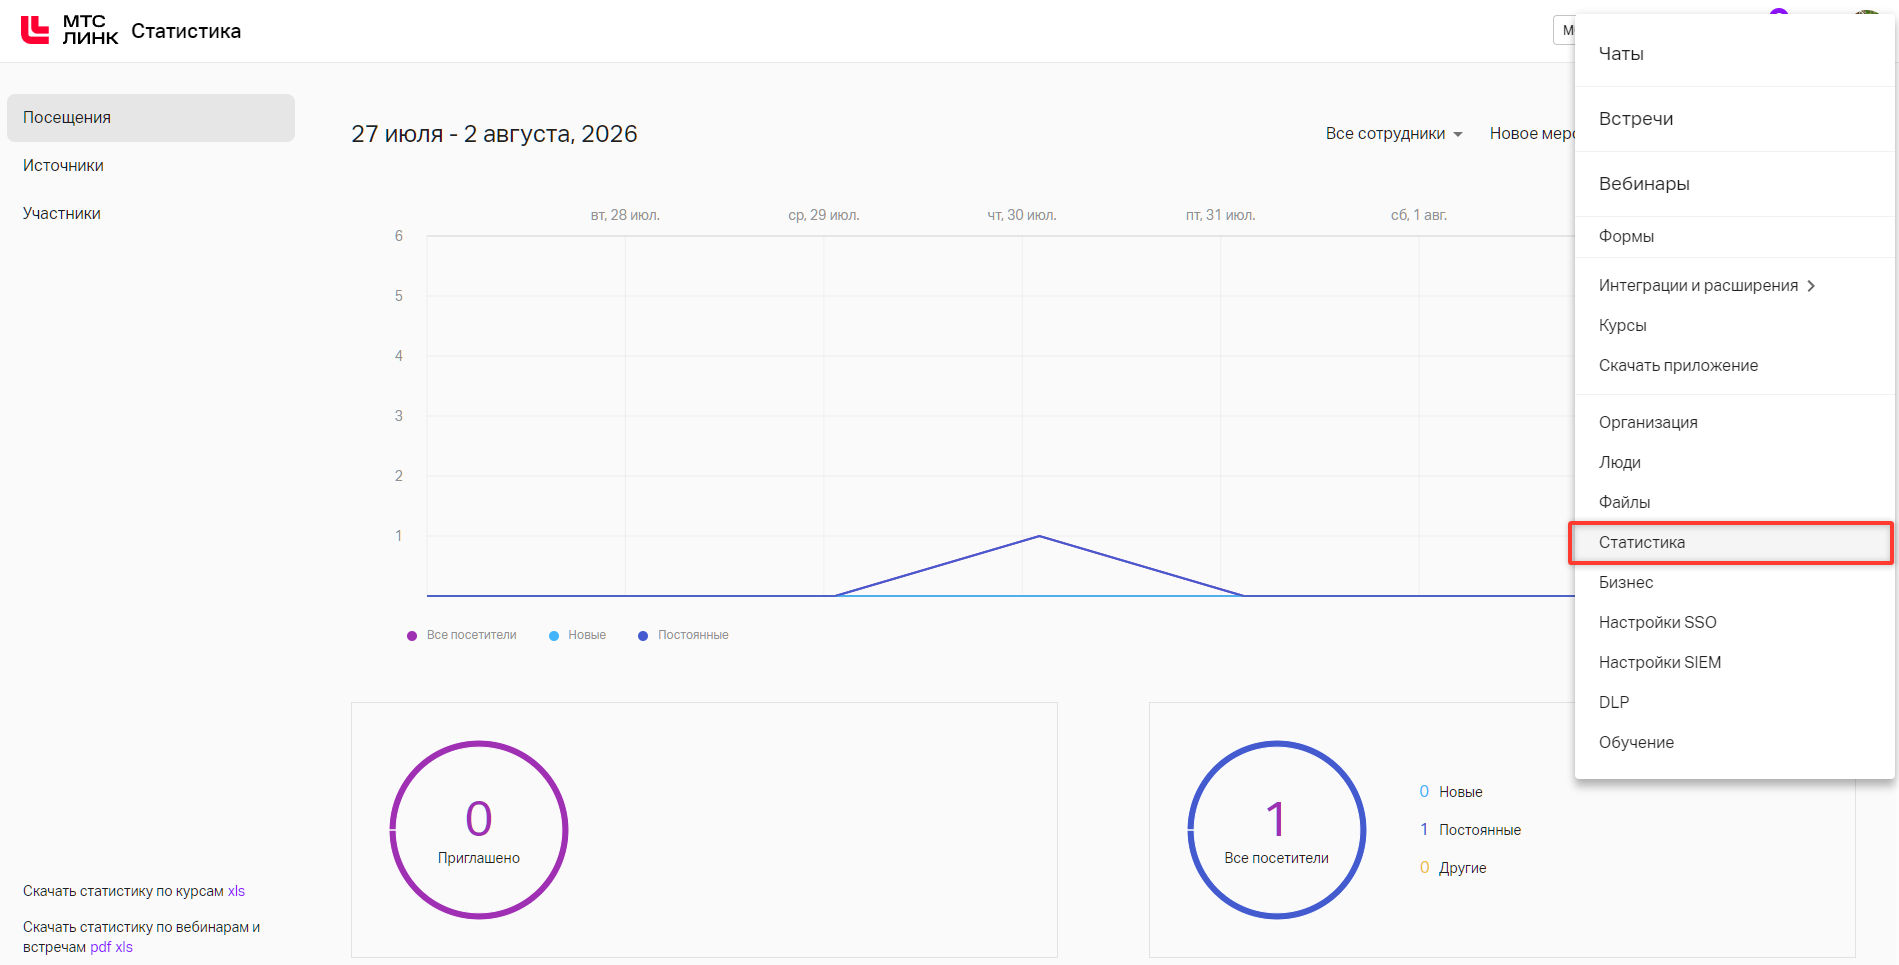Toggle the 'Новые' legend series dot
The image size is (1899, 965).
(554, 636)
